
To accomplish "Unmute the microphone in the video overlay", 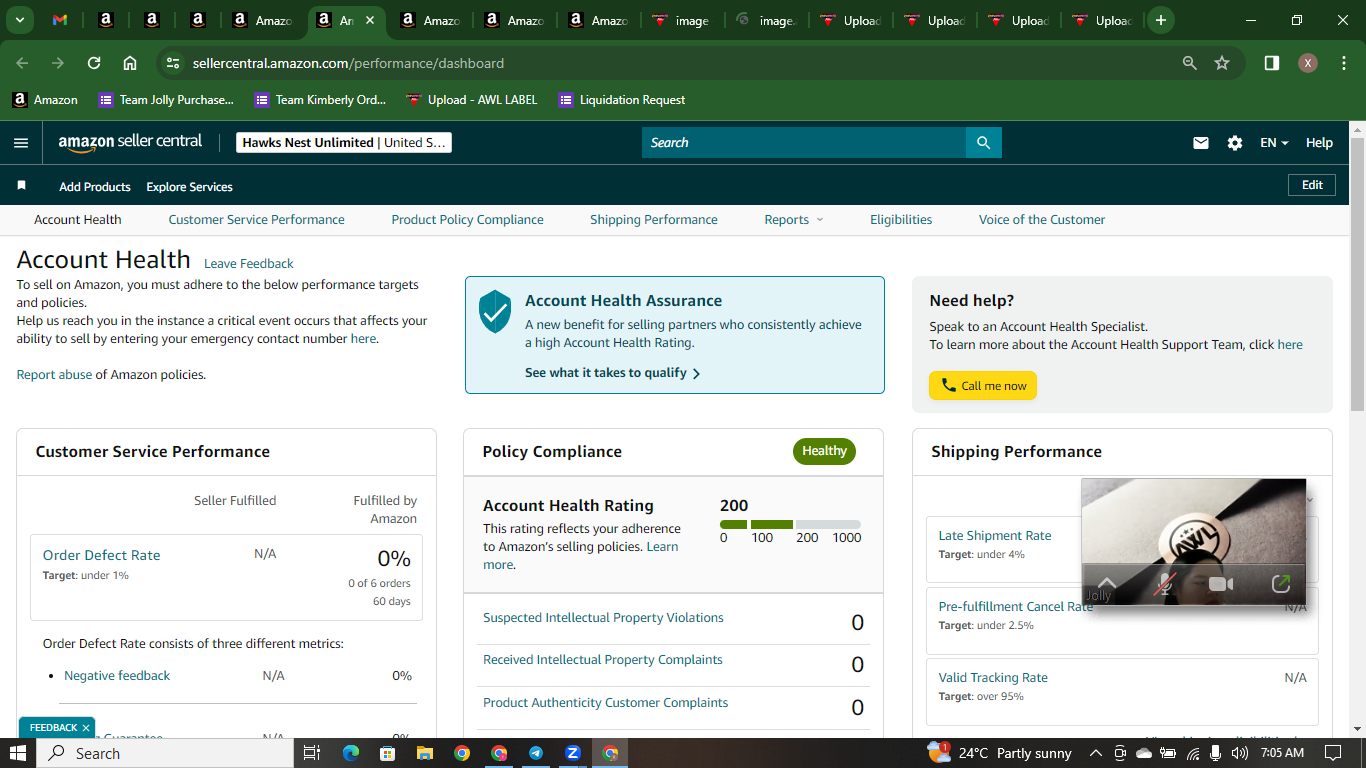I will 1164,584.
